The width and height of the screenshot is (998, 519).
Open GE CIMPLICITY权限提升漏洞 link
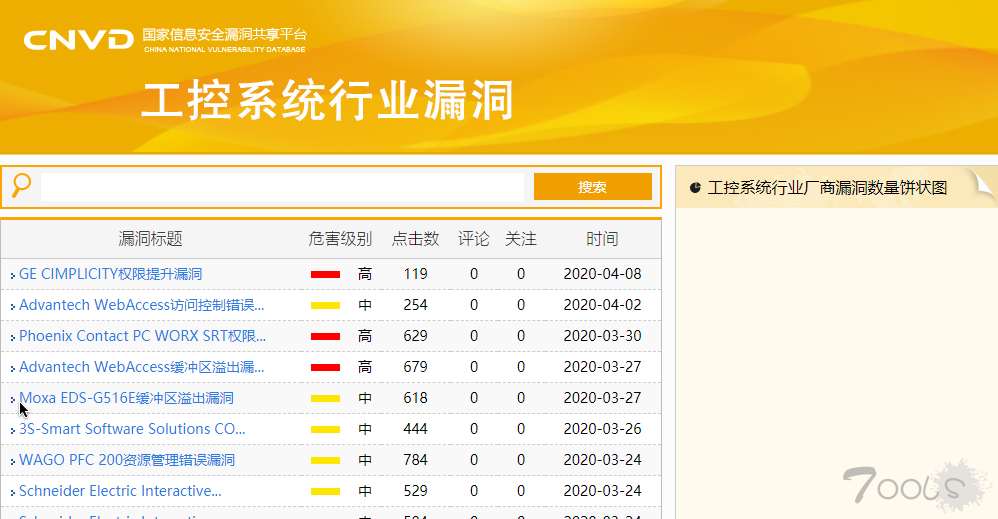coord(111,274)
